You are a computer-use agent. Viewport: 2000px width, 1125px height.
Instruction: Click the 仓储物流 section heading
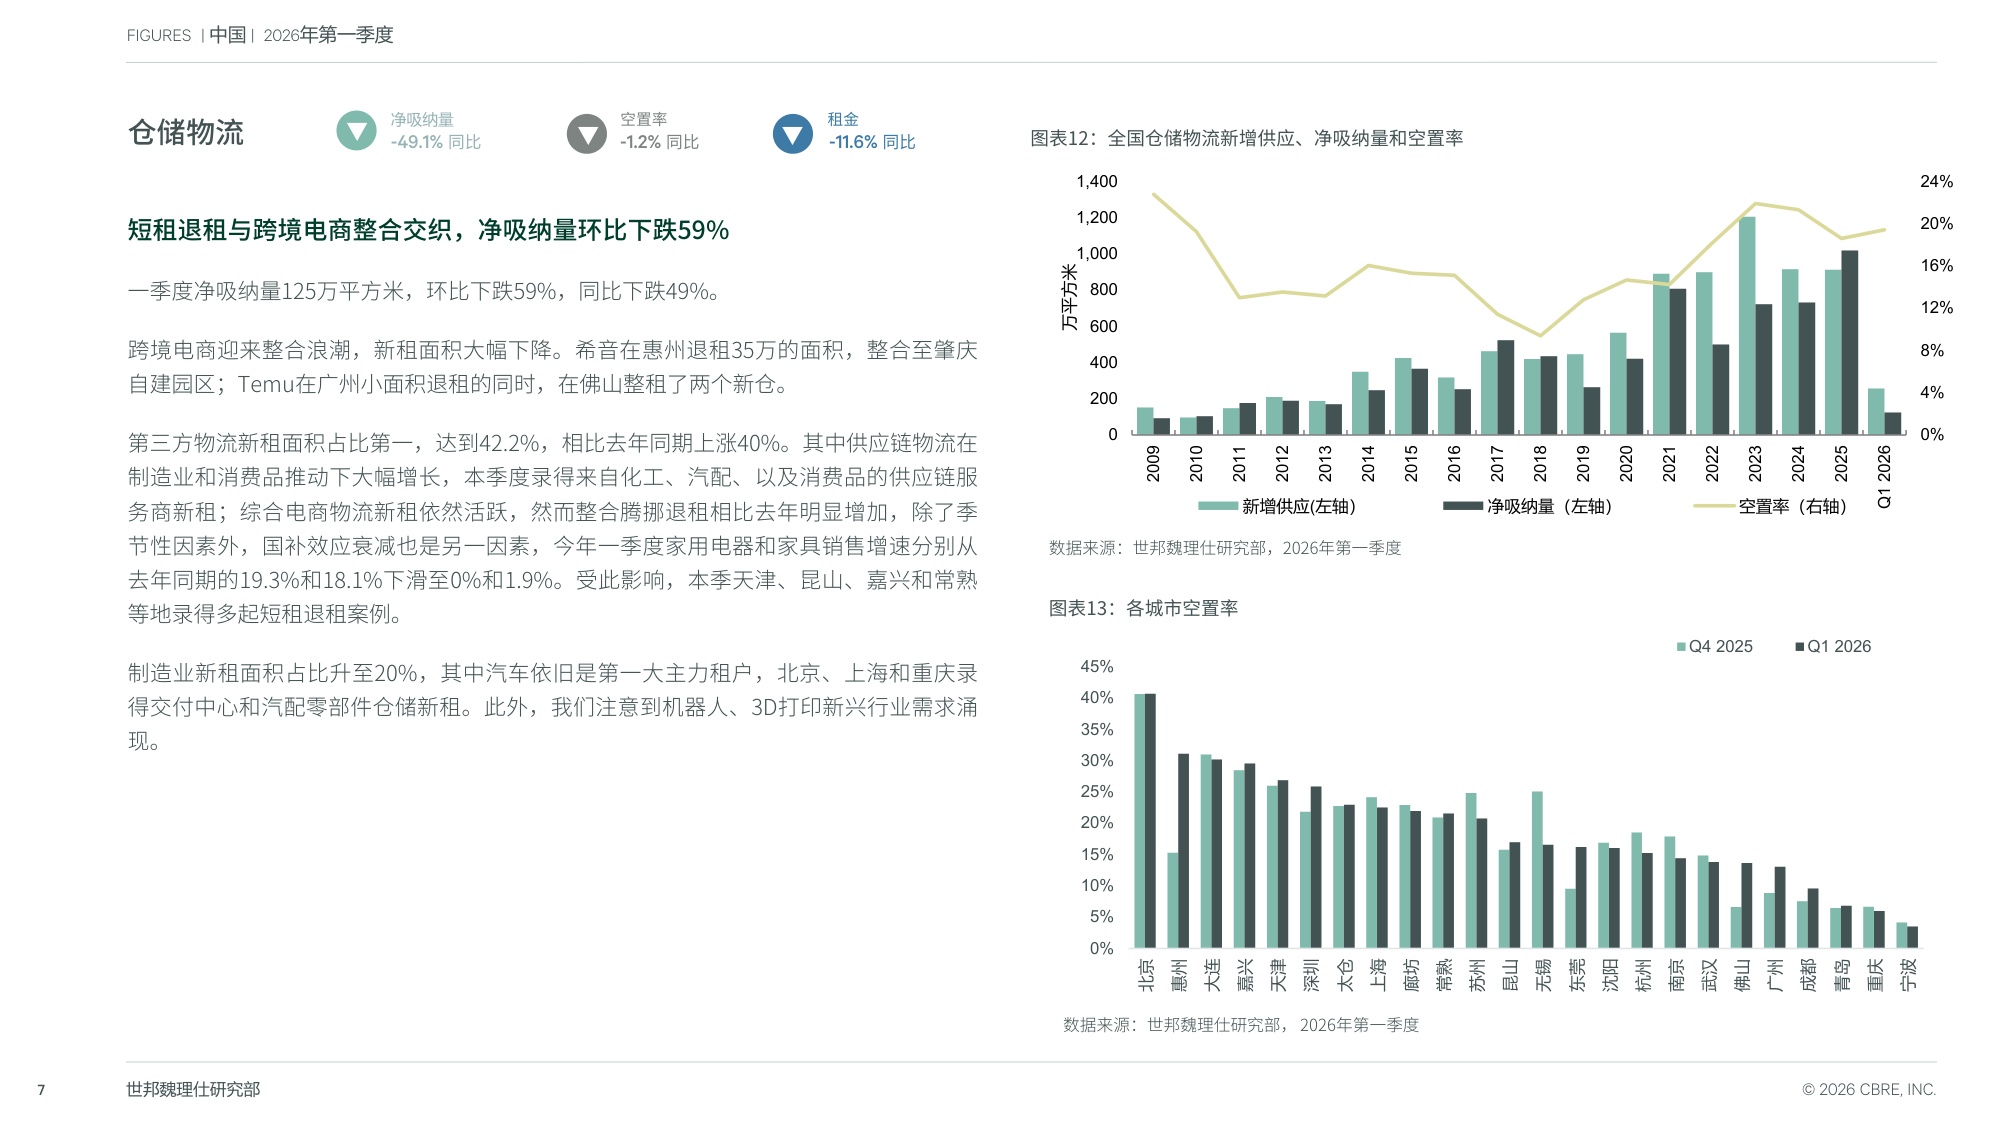[x=186, y=132]
